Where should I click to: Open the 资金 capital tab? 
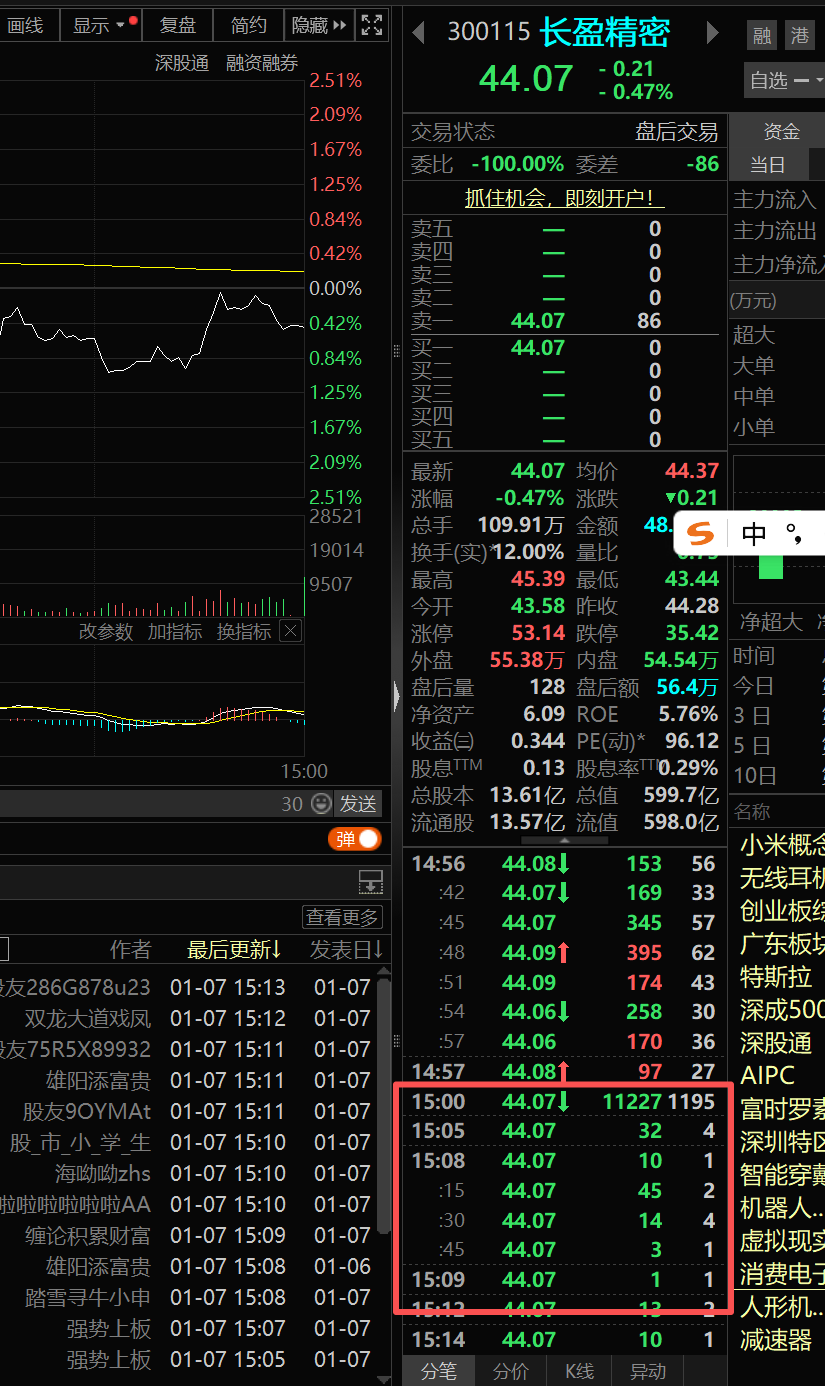point(781,131)
